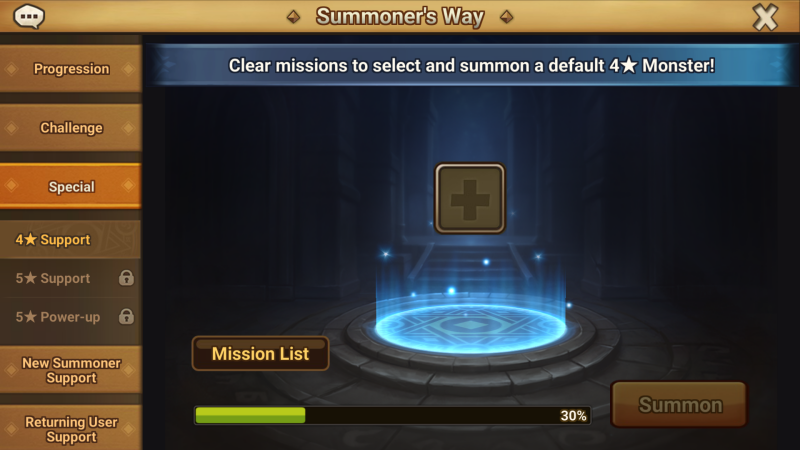Switch to the Challenge tab
Viewport: 800px width, 450px height.
[x=71, y=128]
